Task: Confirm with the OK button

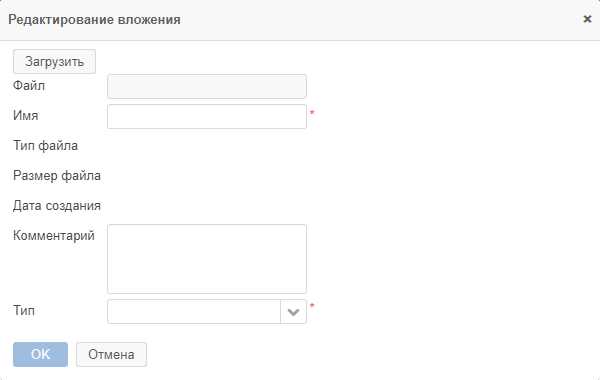Action: click(x=41, y=354)
